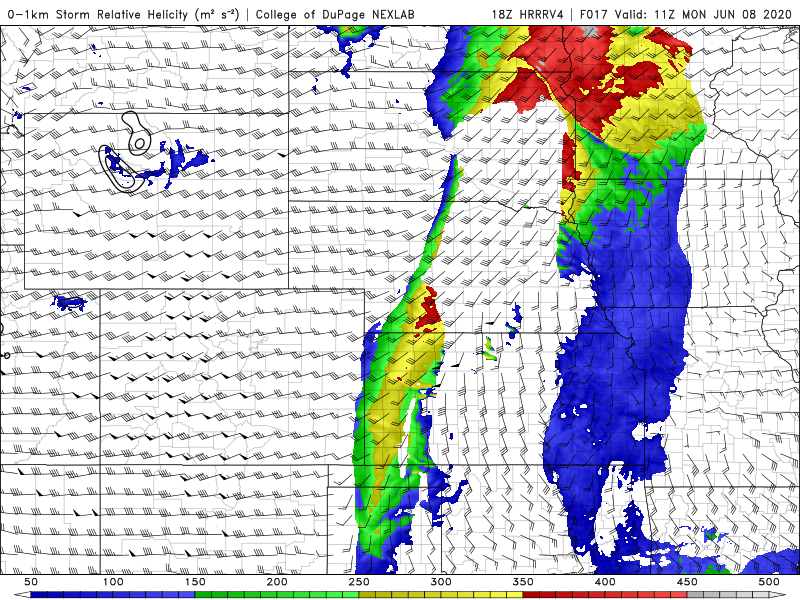This screenshot has height=600, width=800.
Task: Click the '18Z HRRRV4' model run label
Action: (x=528, y=14)
